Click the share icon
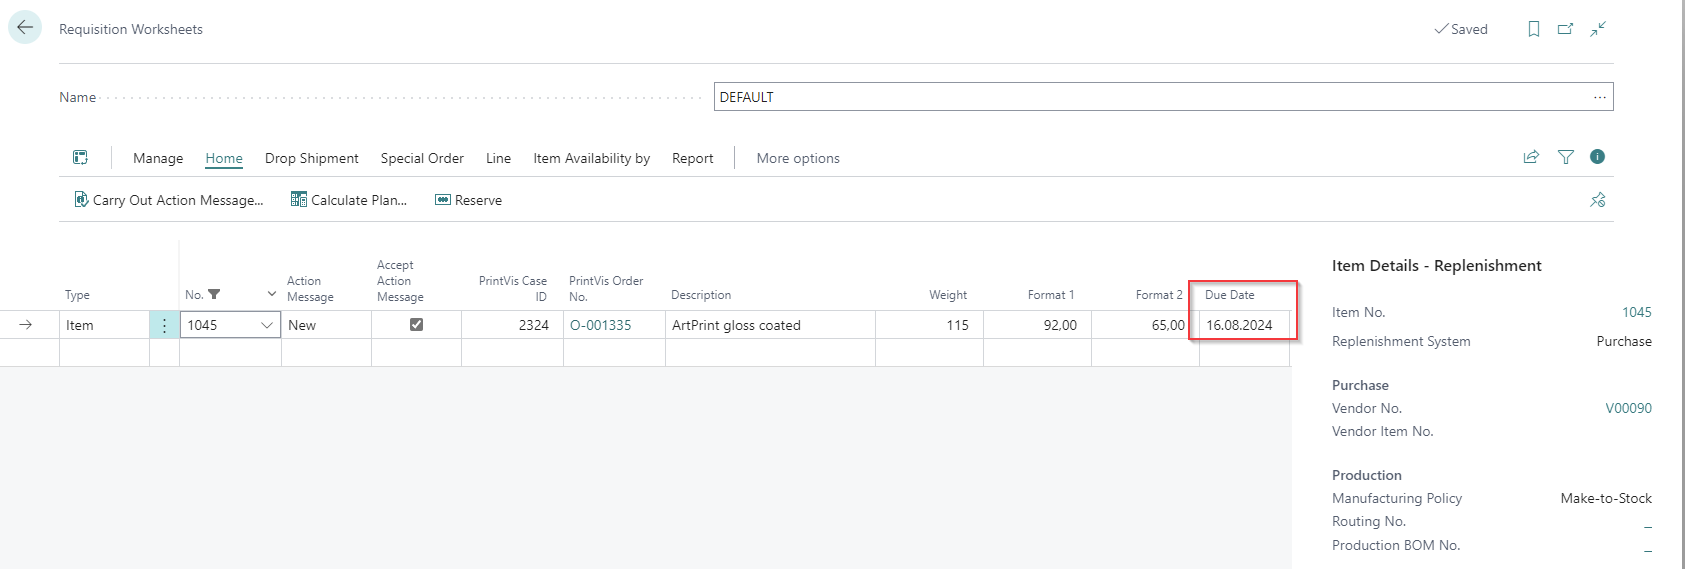 (x=1530, y=157)
